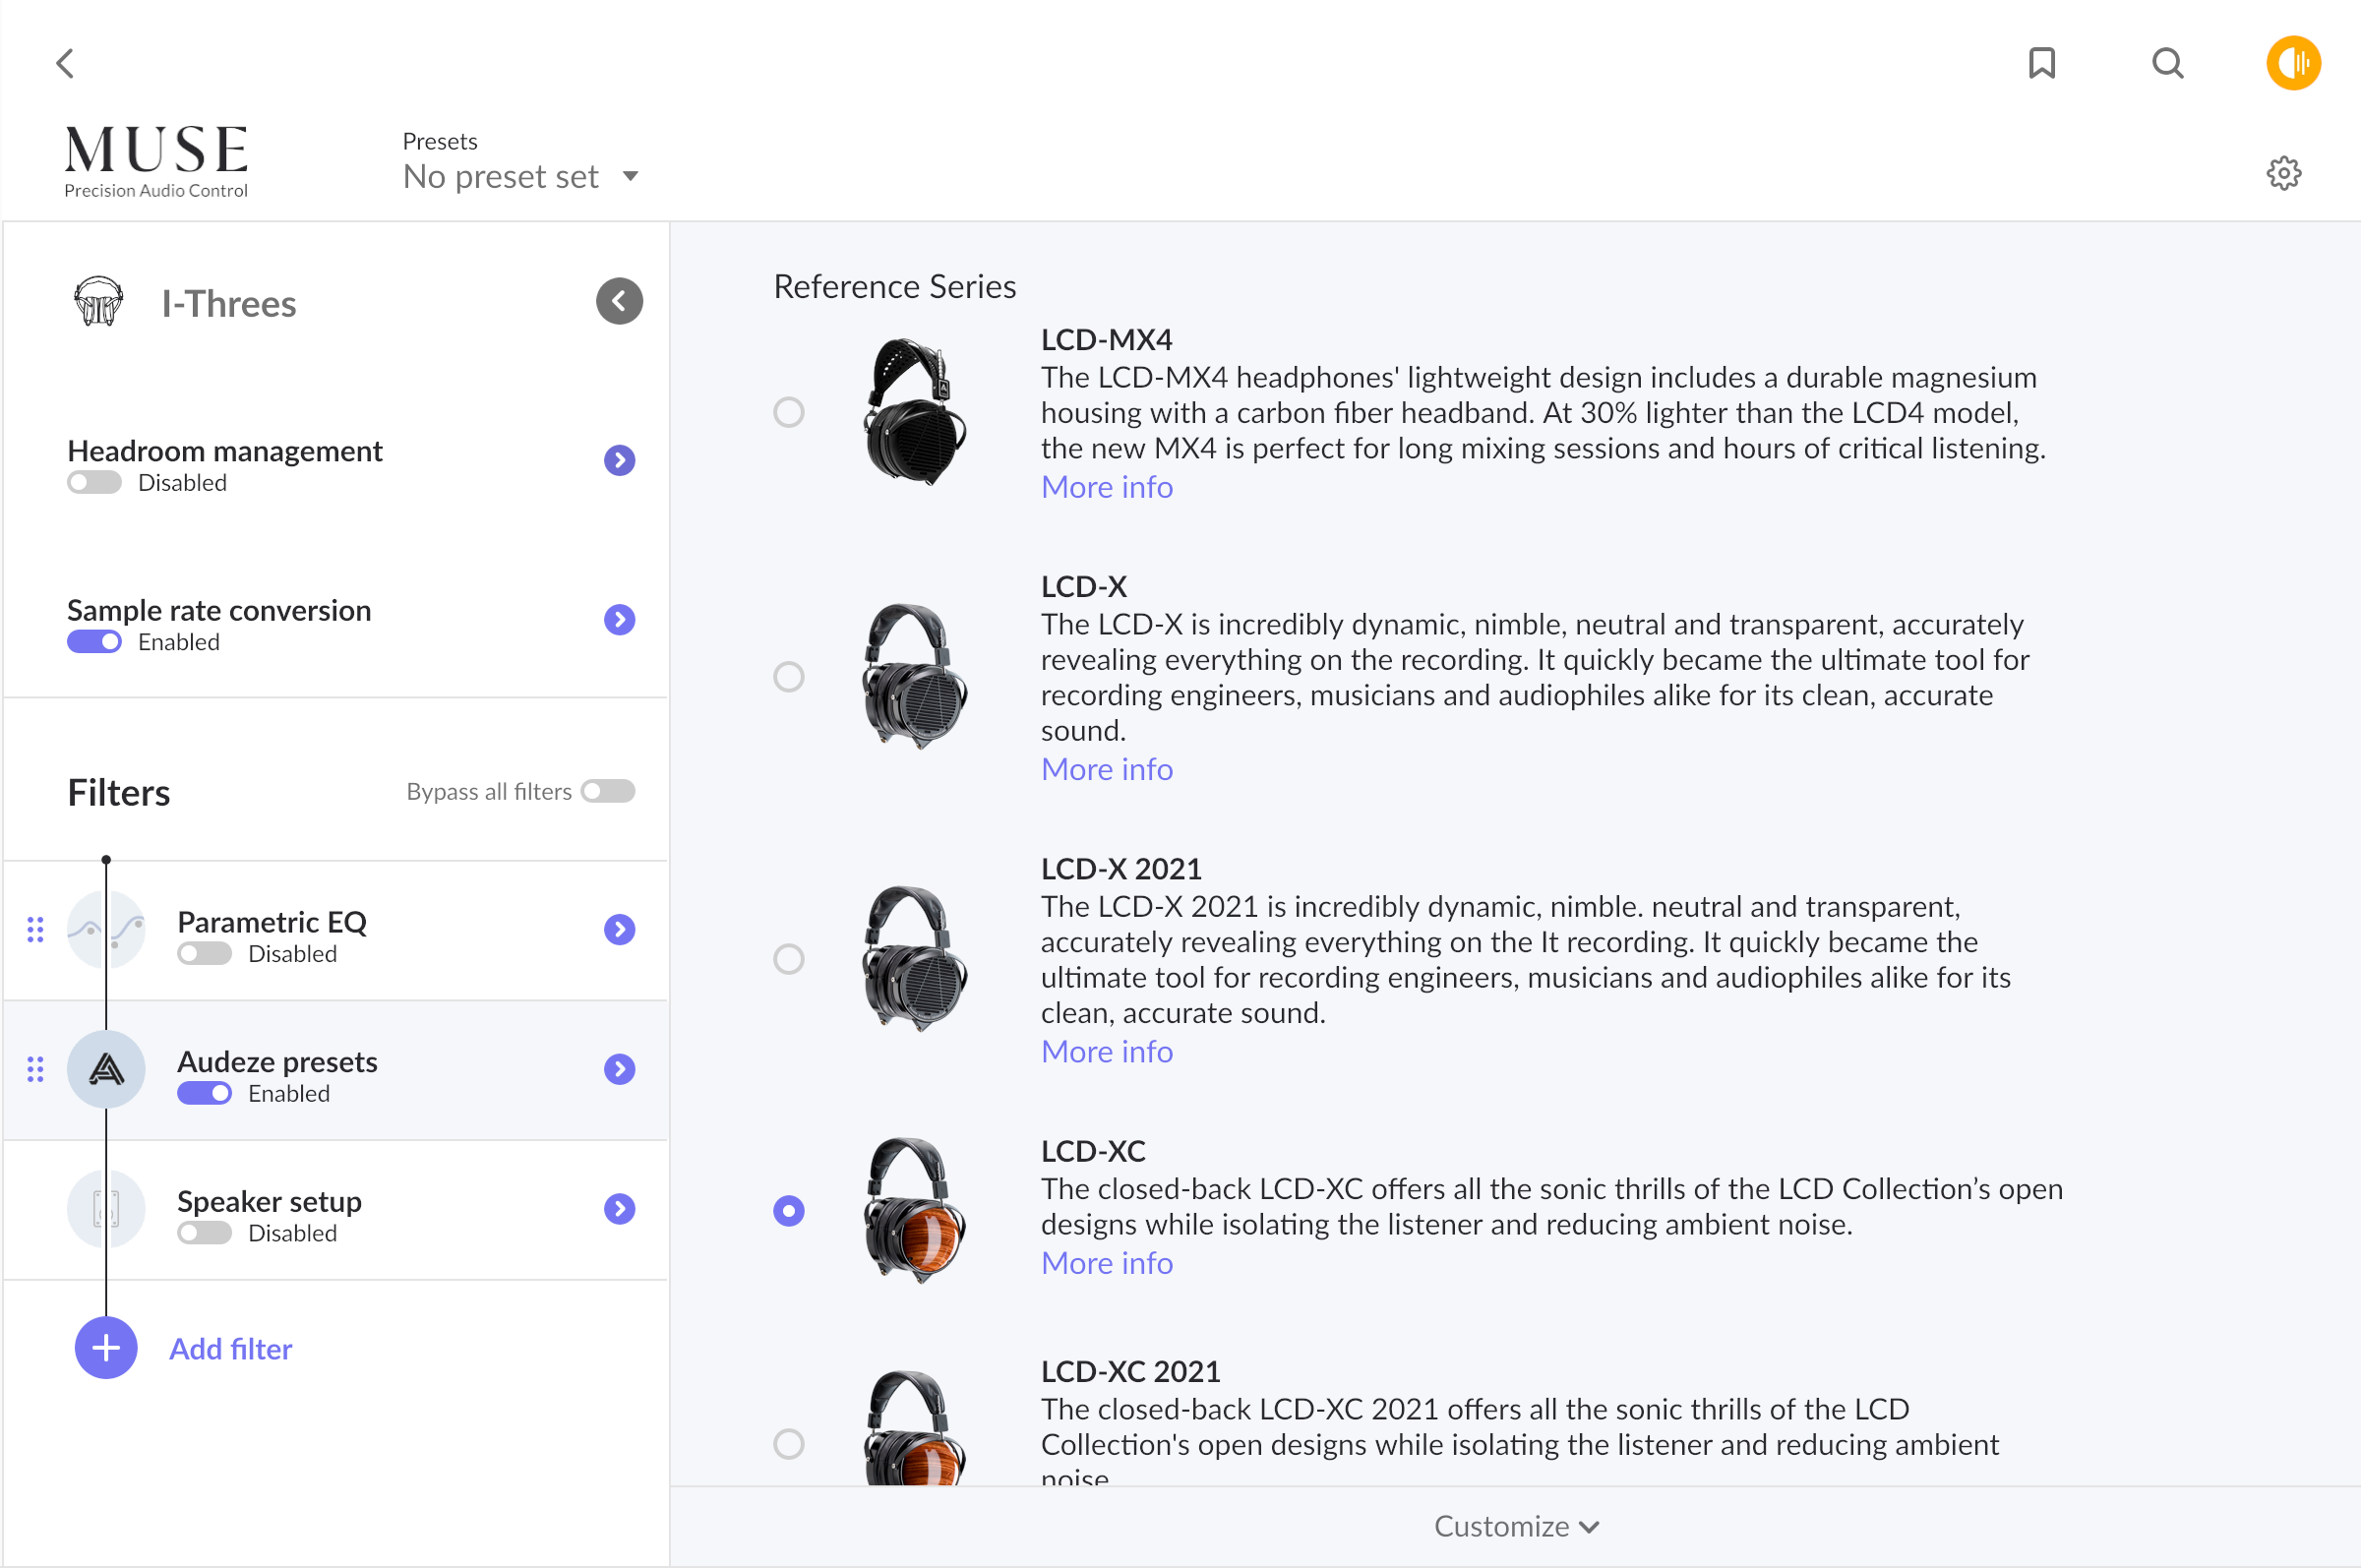This screenshot has height=1568, width=2361.
Task: Click the Audeze logo filter icon
Action: [106, 1069]
